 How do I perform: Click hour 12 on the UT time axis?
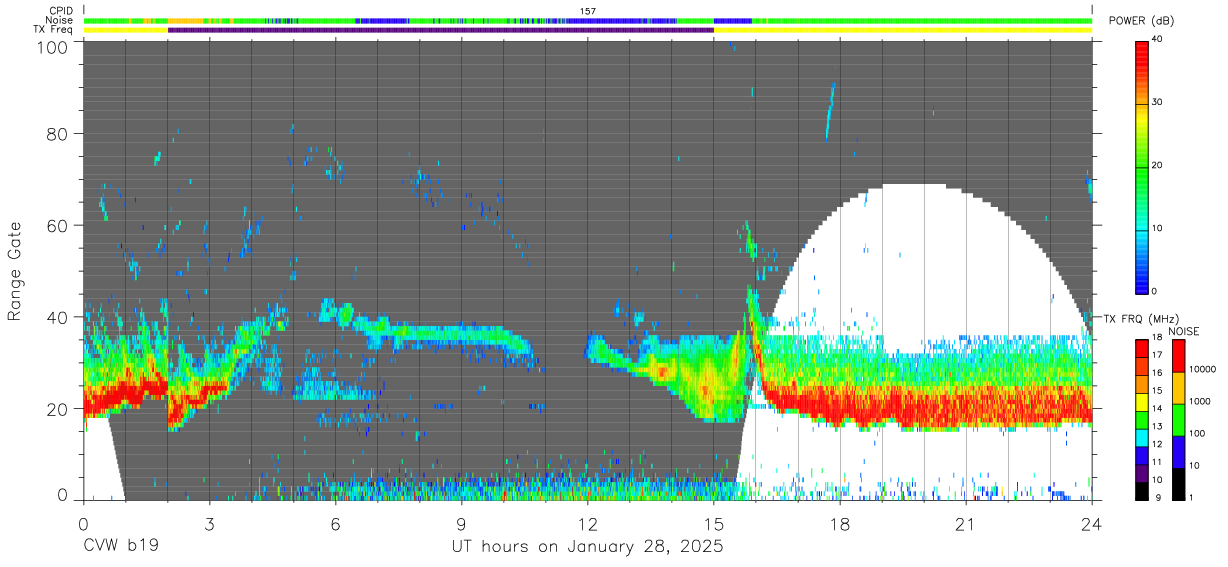pyautogui.click(x=587, y=523)
